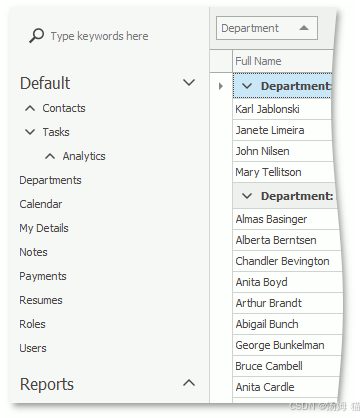364x418 pixels.
Task: Select the second Department group row
Action: pos(285,196)
